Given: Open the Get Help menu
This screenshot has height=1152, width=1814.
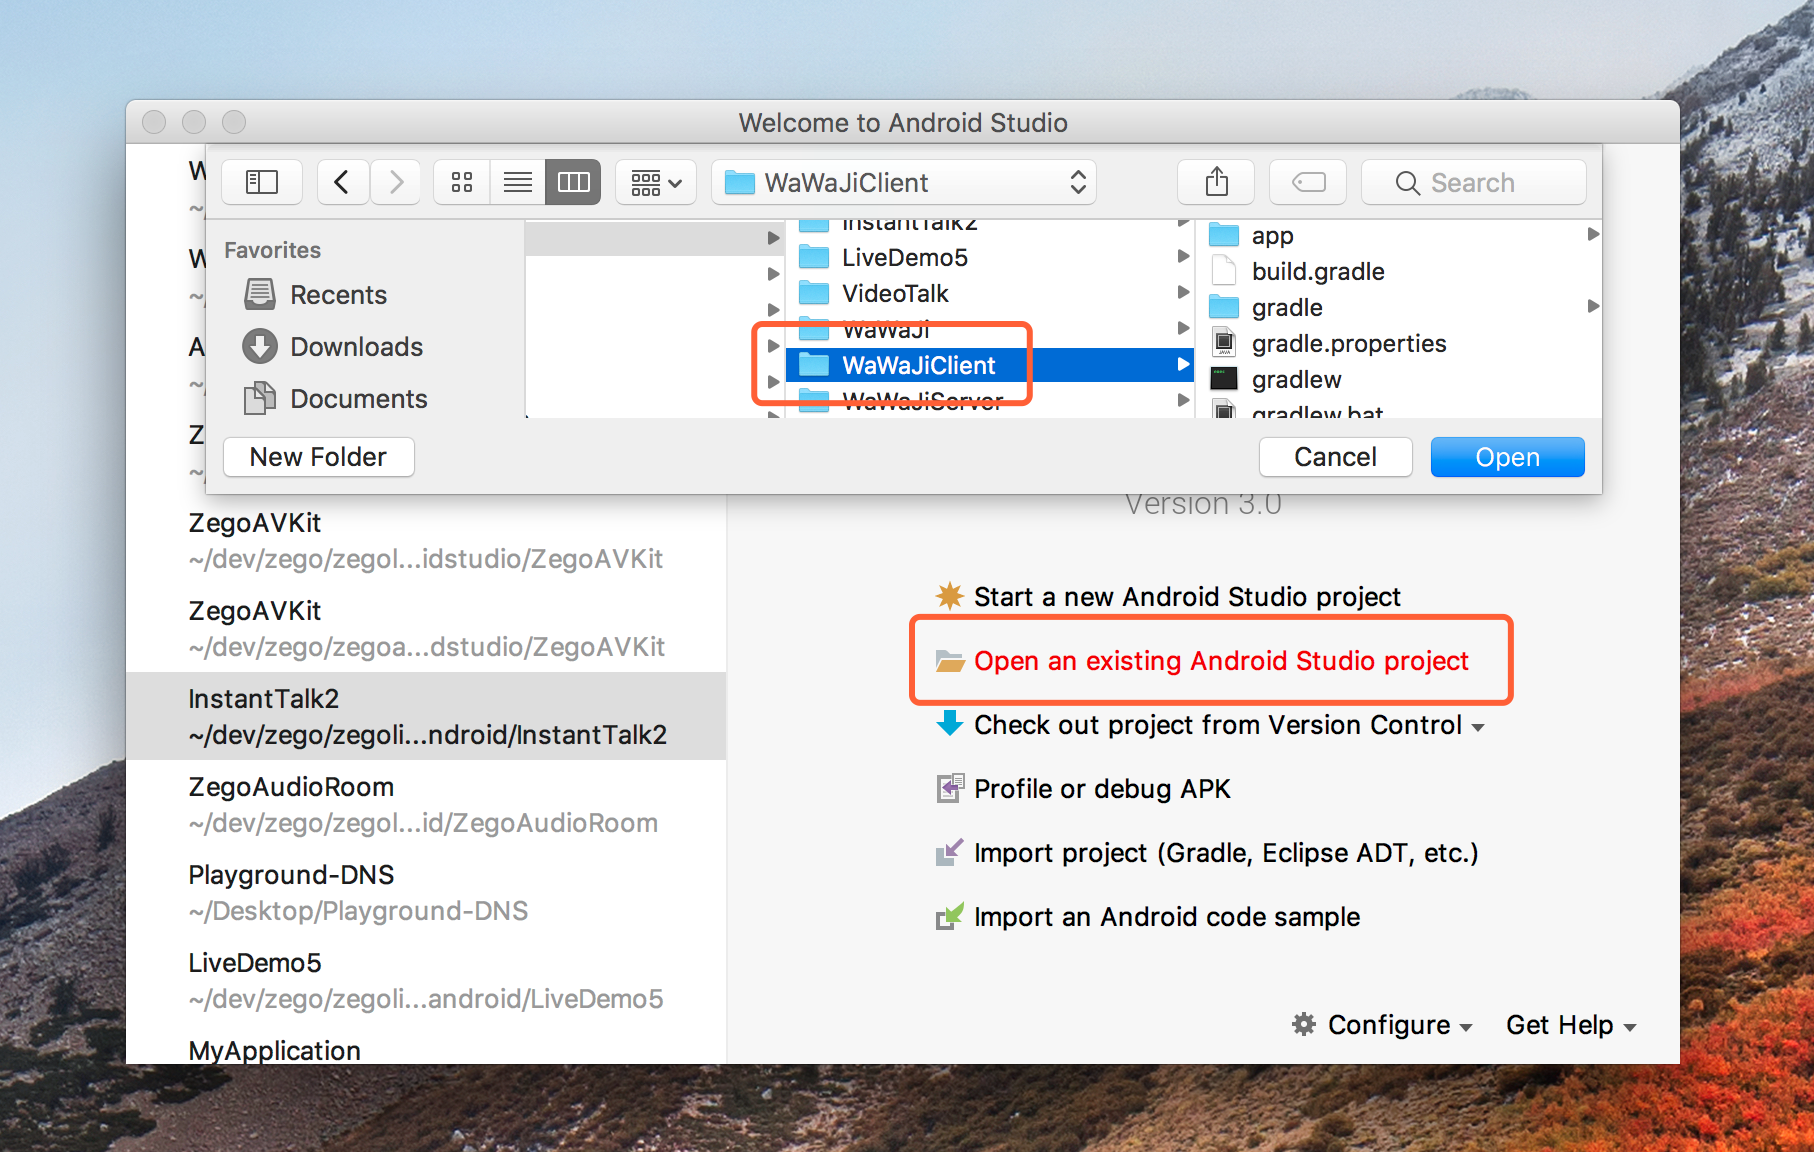Looking at the screenshot, I should click(1570, 1025).
